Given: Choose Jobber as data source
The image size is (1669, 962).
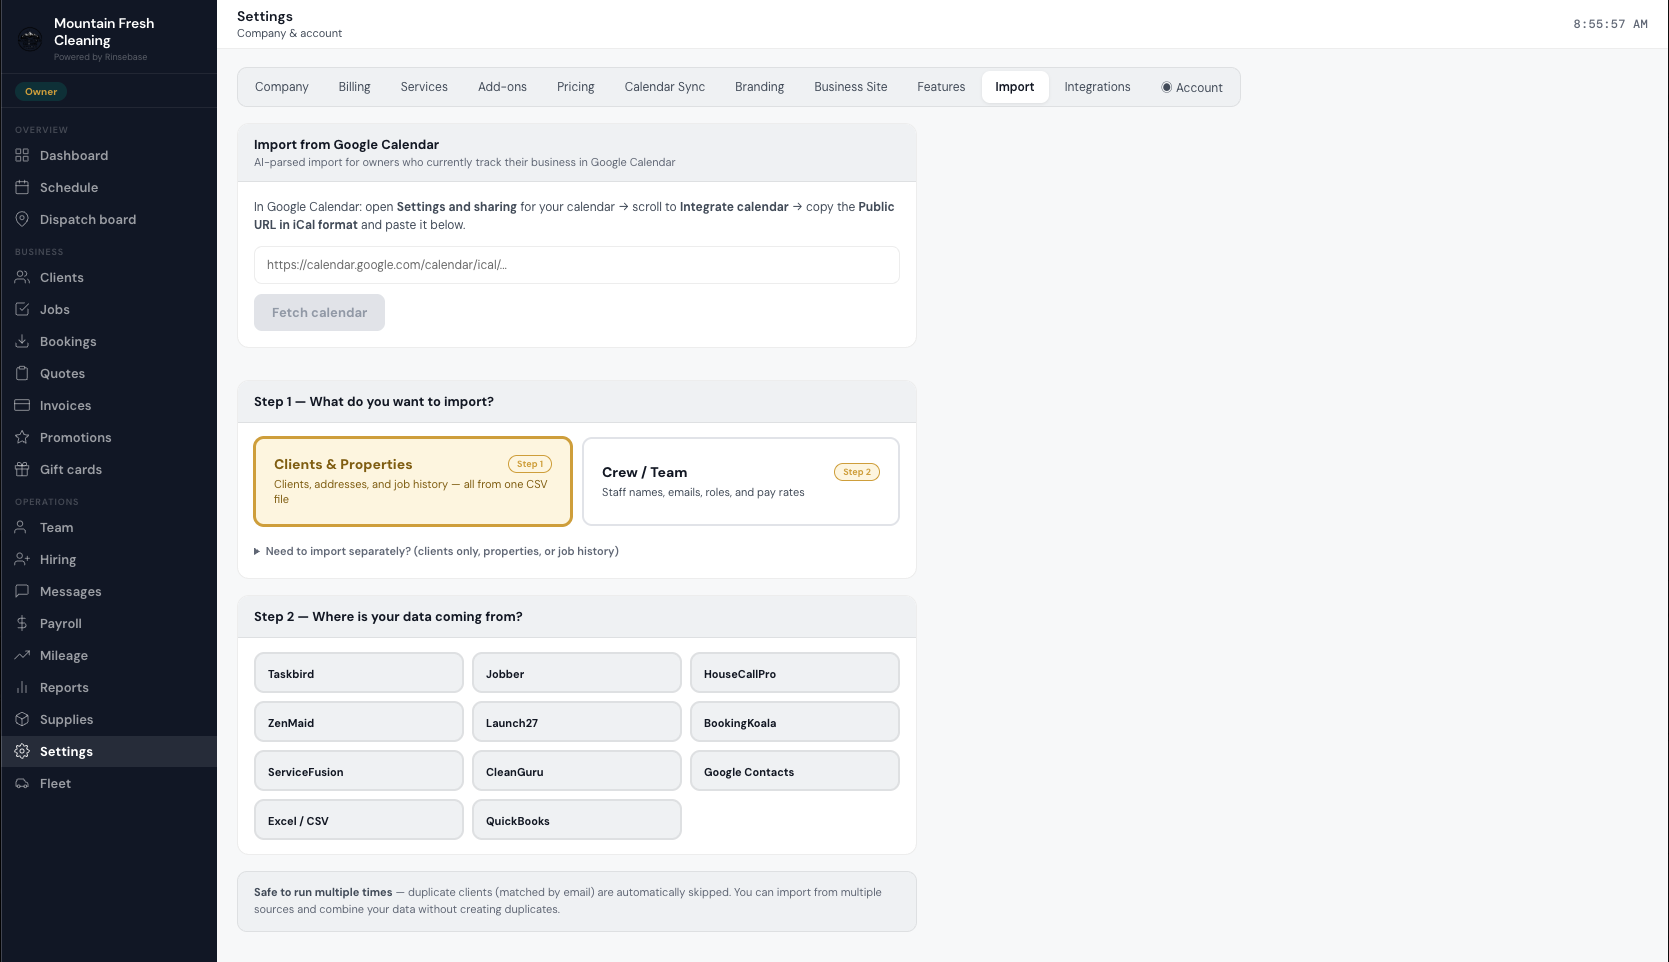Looking at the screenshot, I should [x=577, y=673].
